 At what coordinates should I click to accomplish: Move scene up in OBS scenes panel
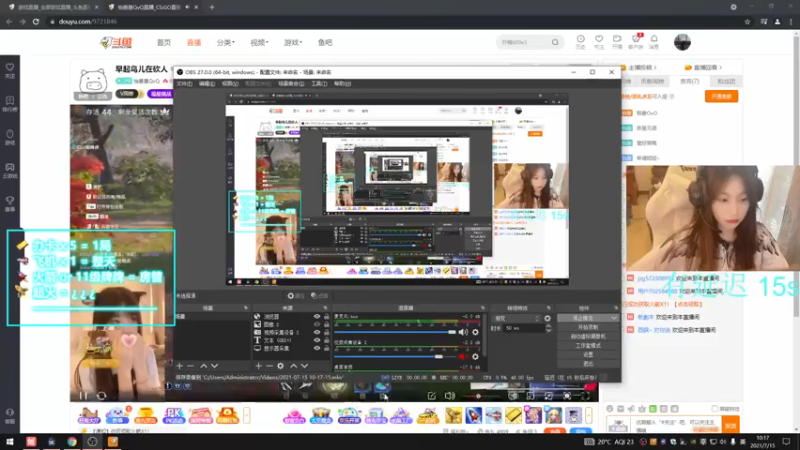pos(204,366)
